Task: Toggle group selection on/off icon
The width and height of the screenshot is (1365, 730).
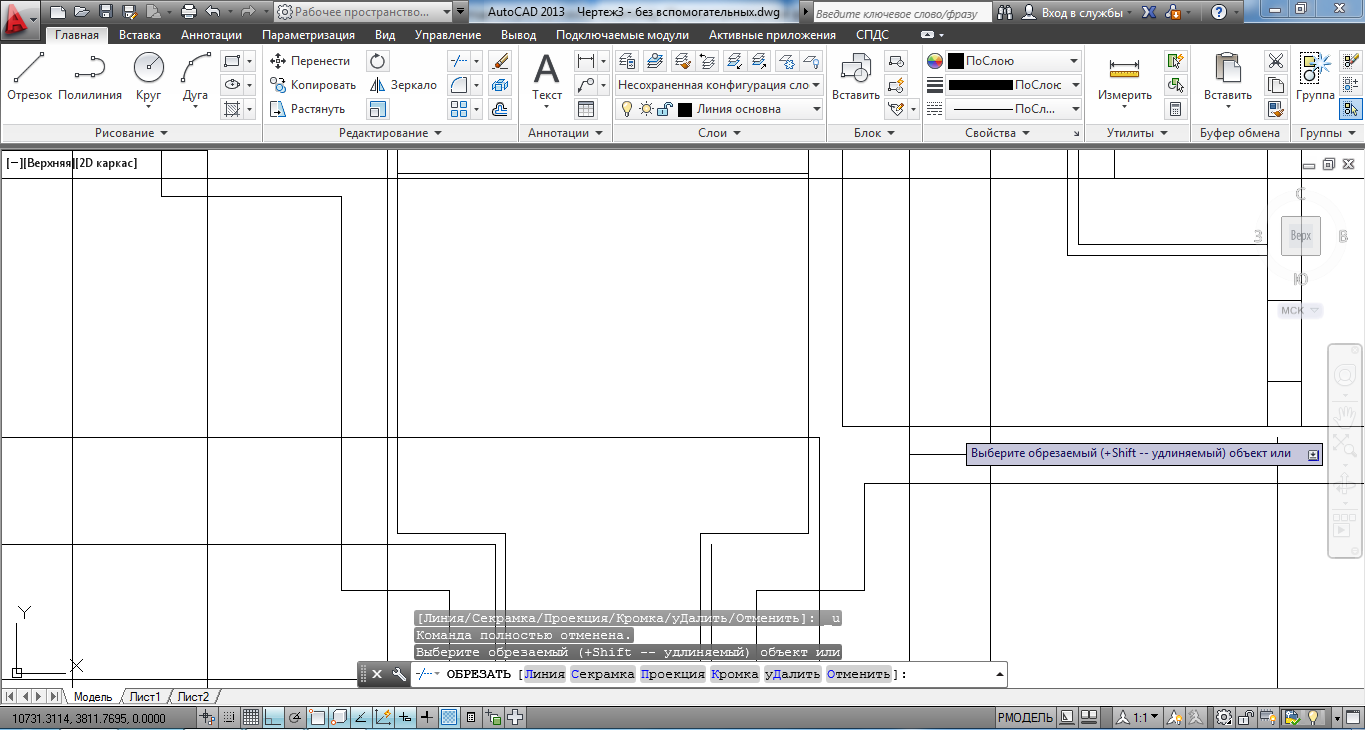Action: click(x=1351, y=109)
